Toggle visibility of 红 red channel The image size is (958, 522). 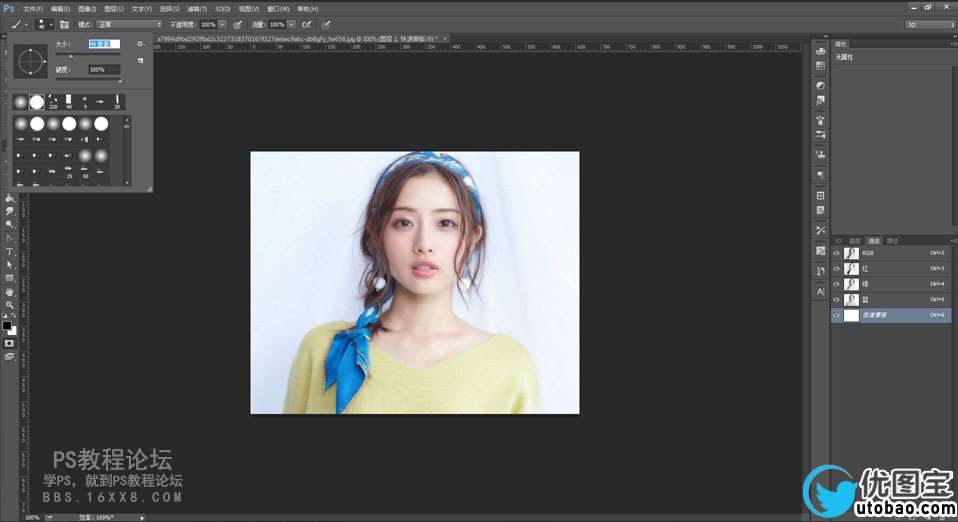click(x=836, y=268)
